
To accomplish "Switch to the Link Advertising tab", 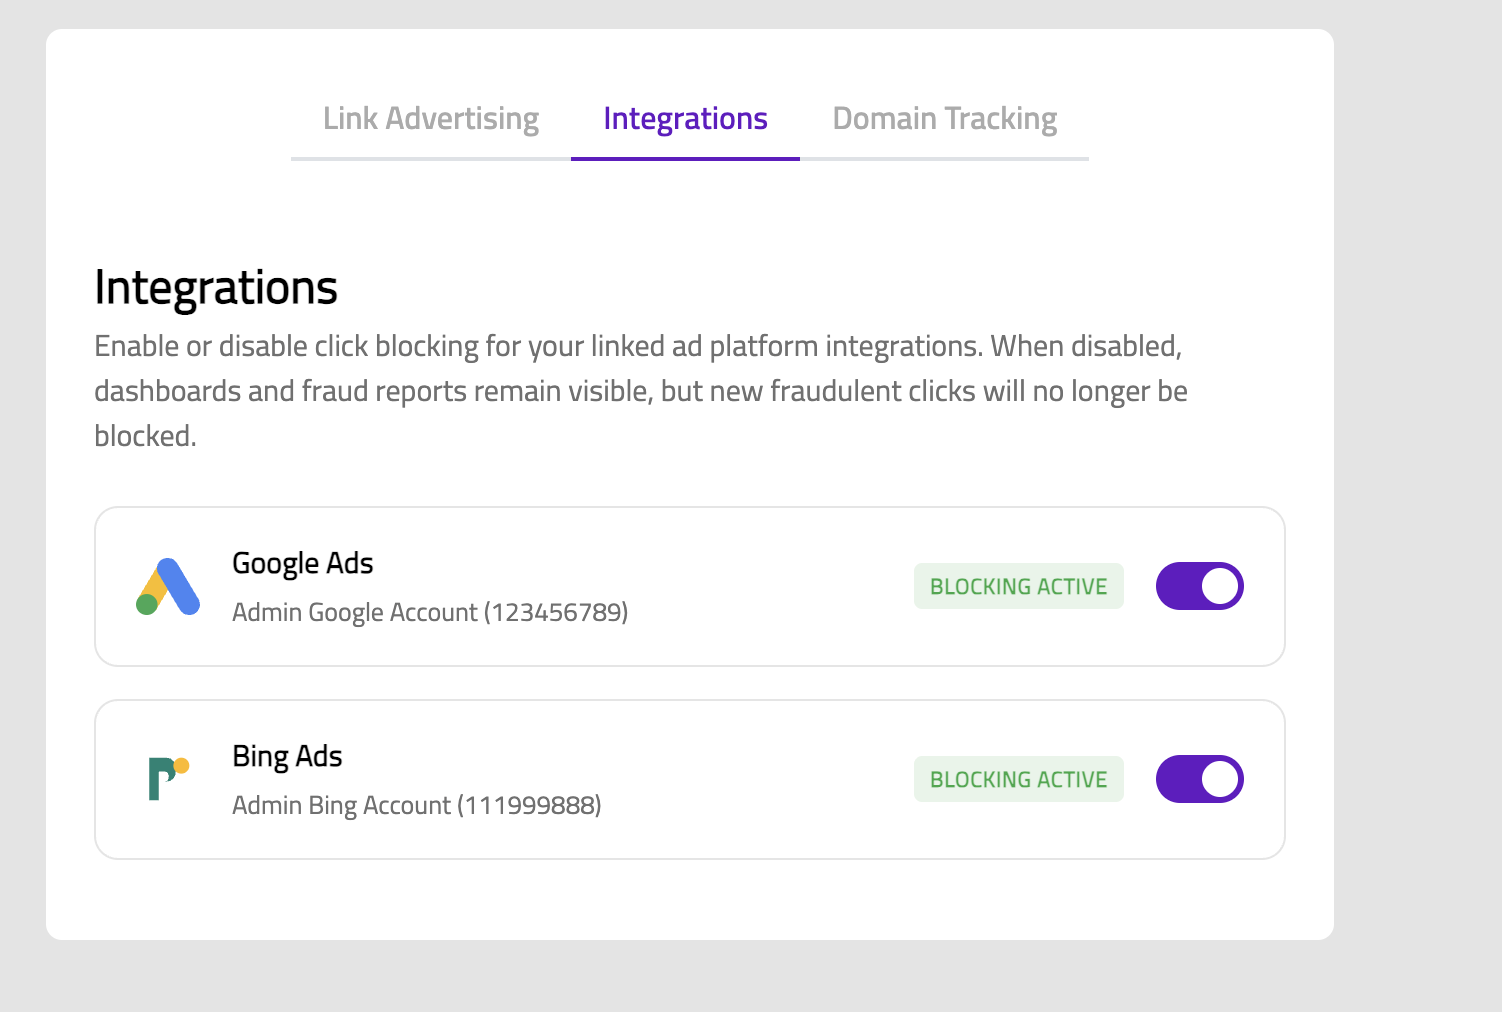I will pyautogui.click(x=430, y=118).
